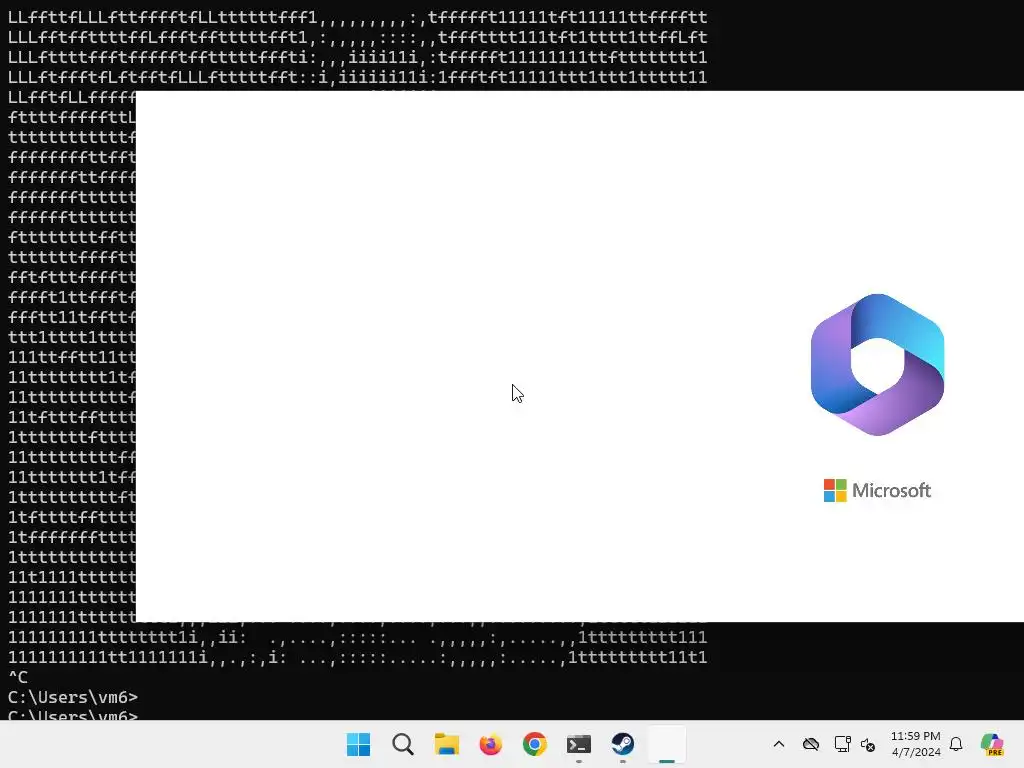The width and height of the screenshot is (1024, 768).
Task: Open the notifications bell
Action: pos(956,744)
